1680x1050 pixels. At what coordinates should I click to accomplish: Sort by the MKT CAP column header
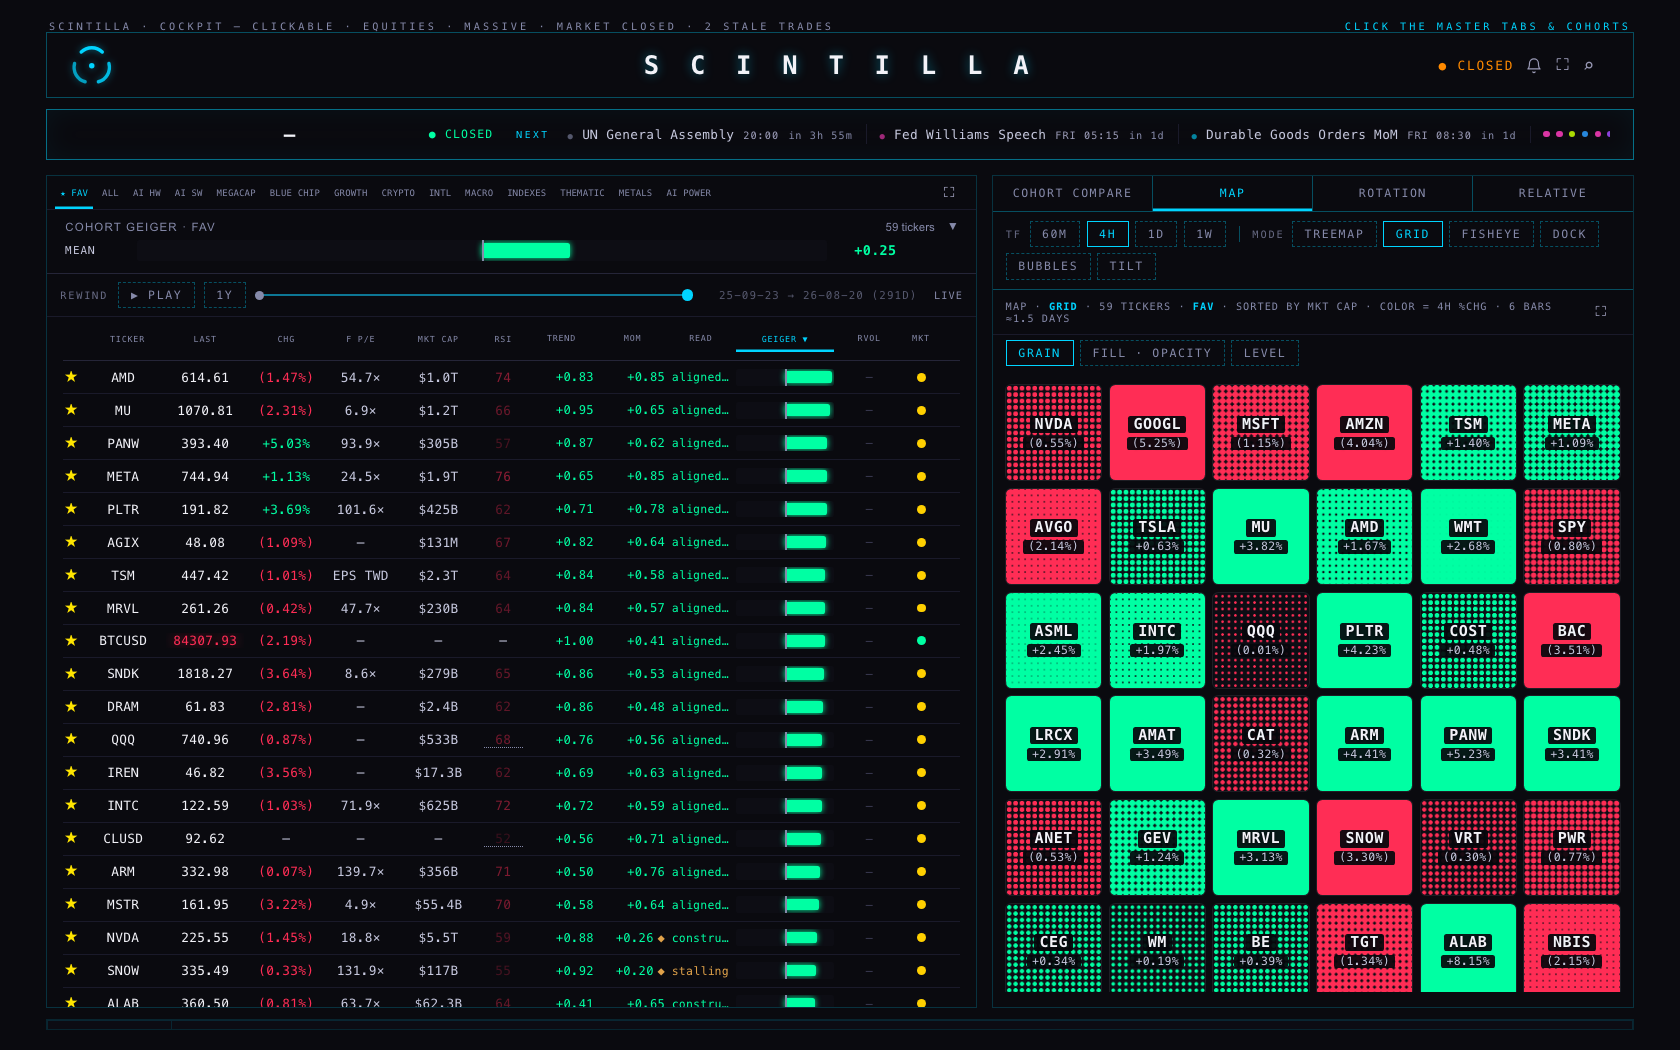[438, 339]
